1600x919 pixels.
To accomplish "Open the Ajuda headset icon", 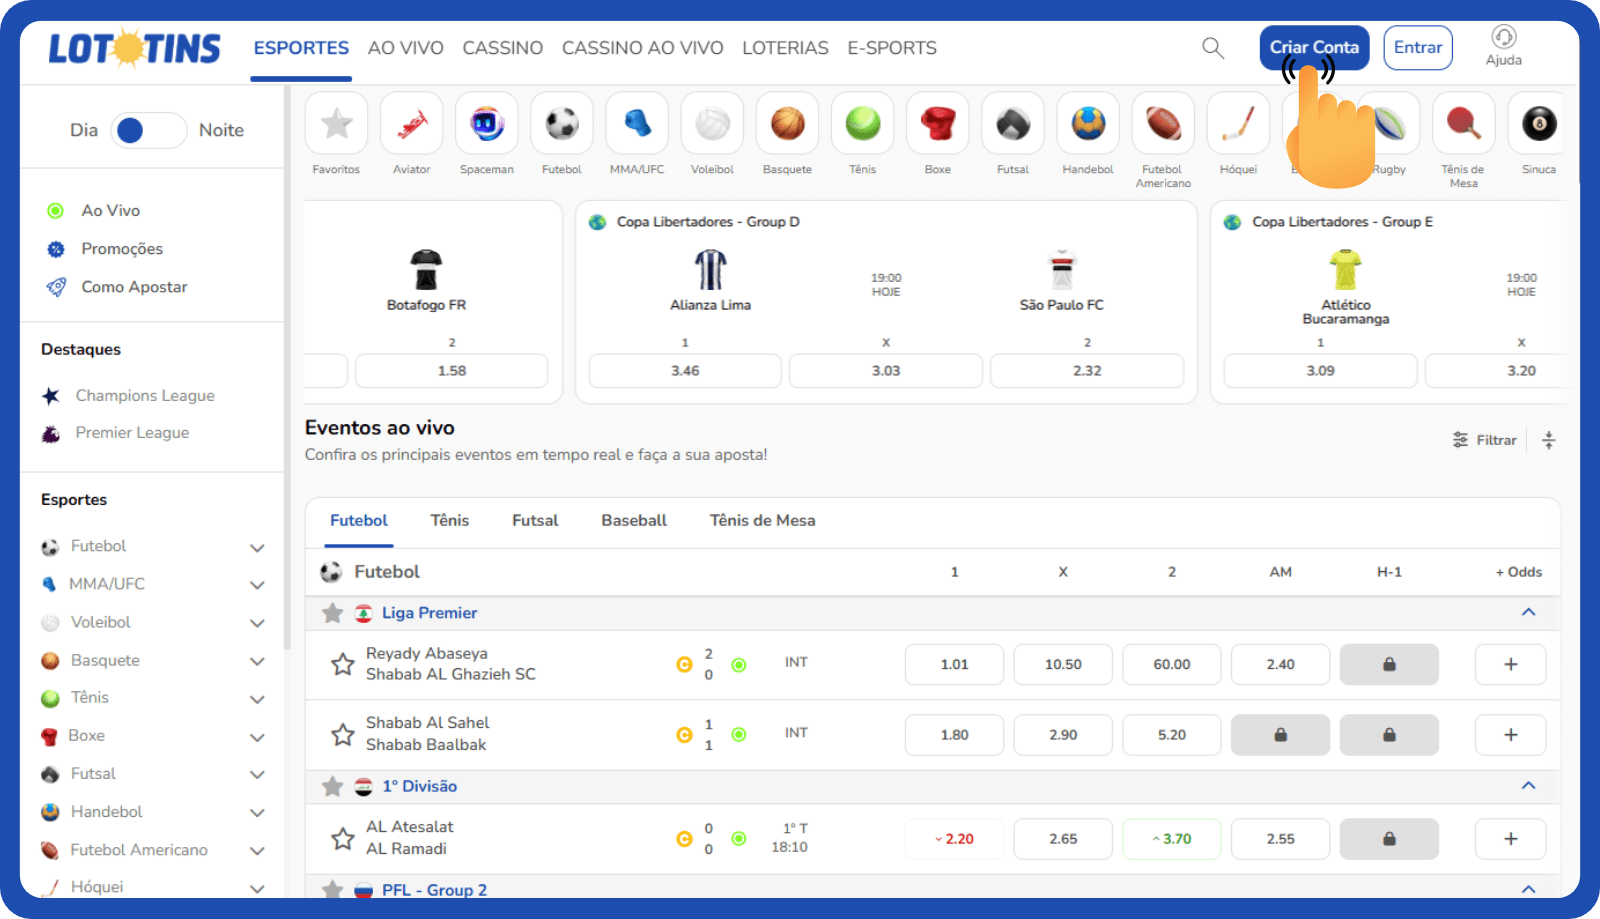I will [x=1504, y=37].
